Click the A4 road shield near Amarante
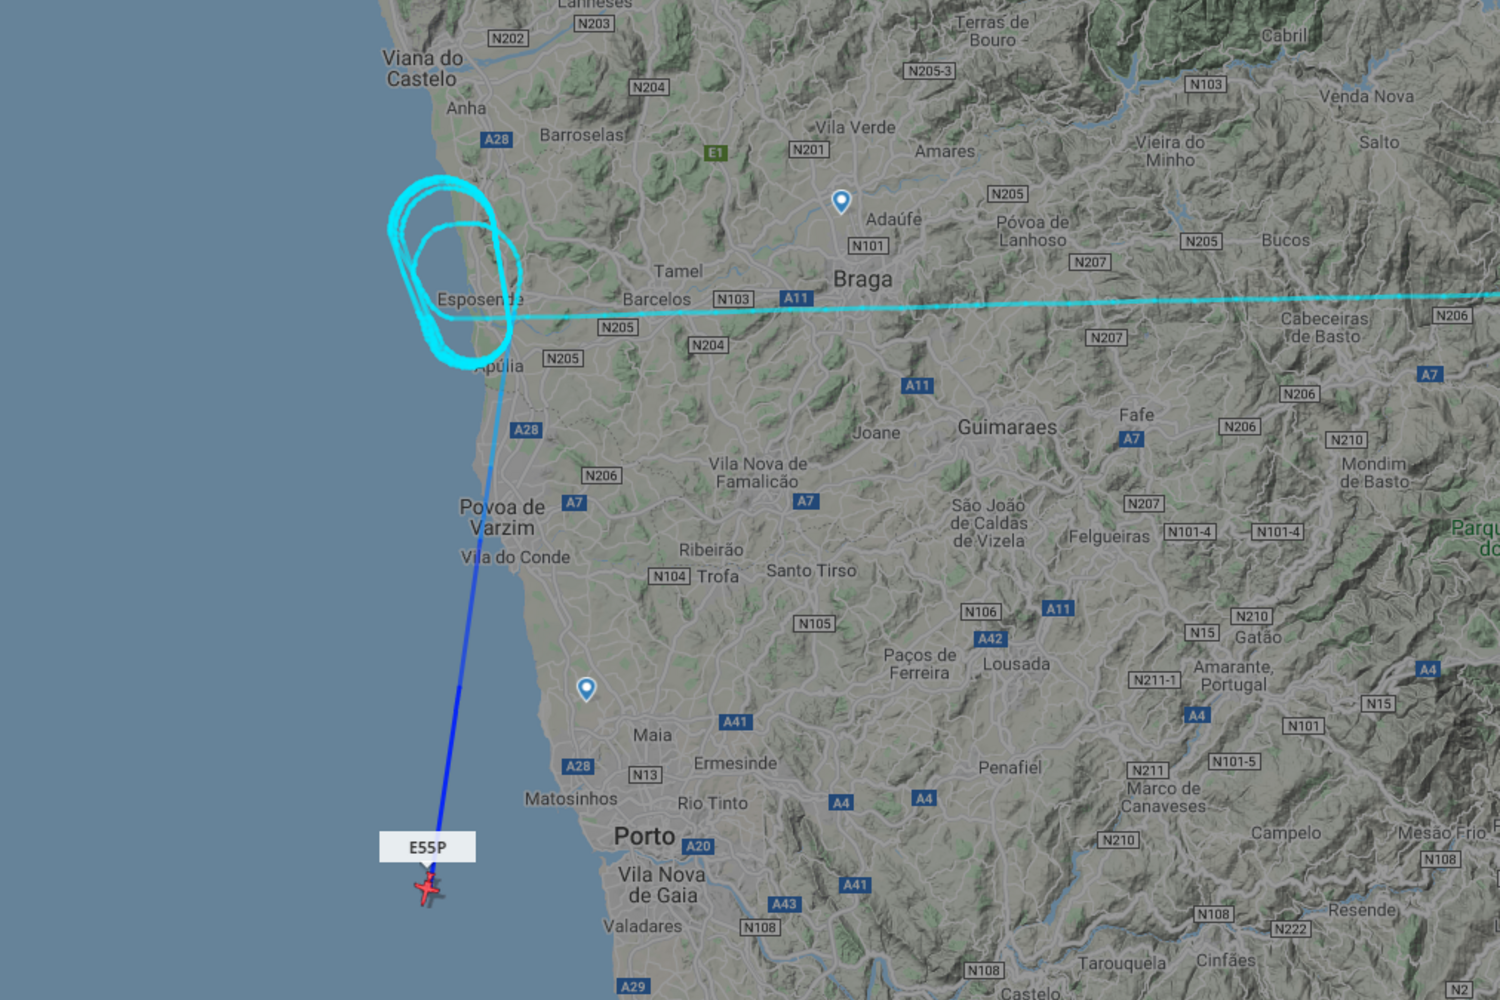Image resolution: width=1500 pixels, height=1000 pixels. [1197, 715]
